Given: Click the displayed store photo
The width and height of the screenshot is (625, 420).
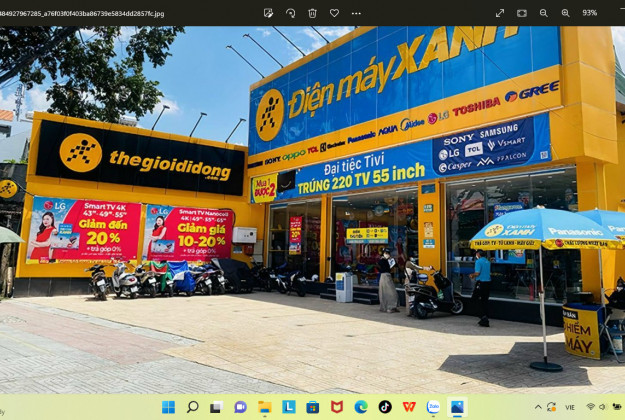Looking at the screenshot, I should 312,210.
